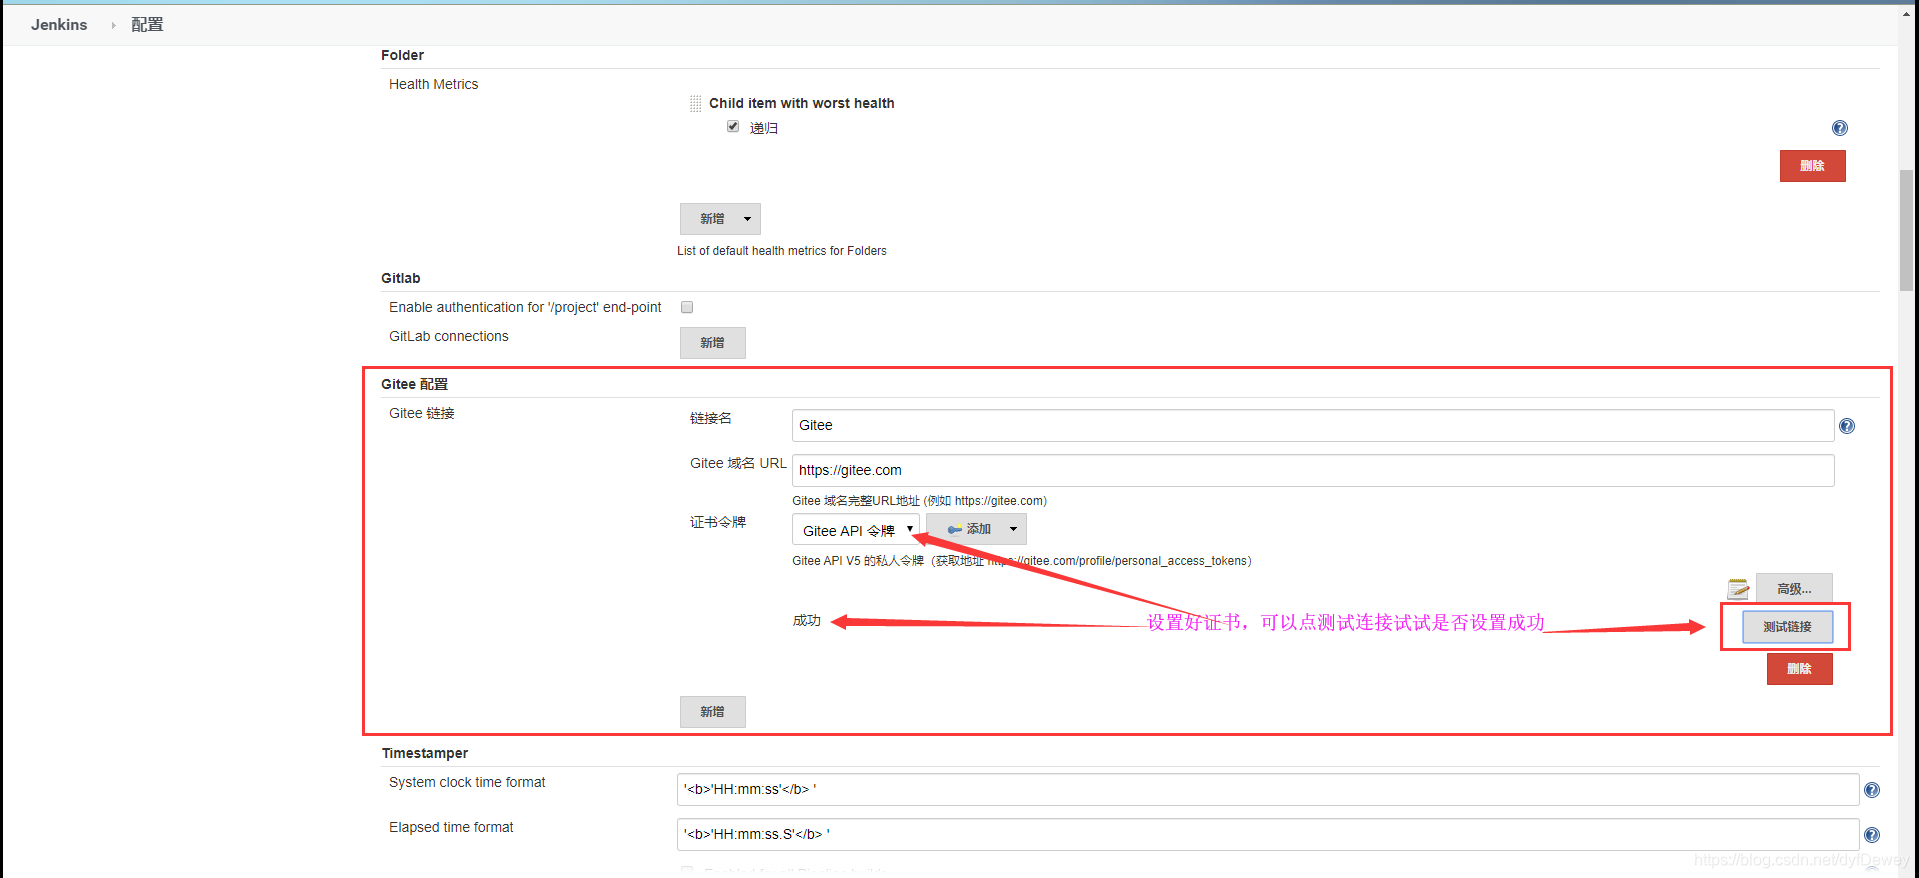Open the Health Metrics 新增 dropdown

click(x=720, y=219)
